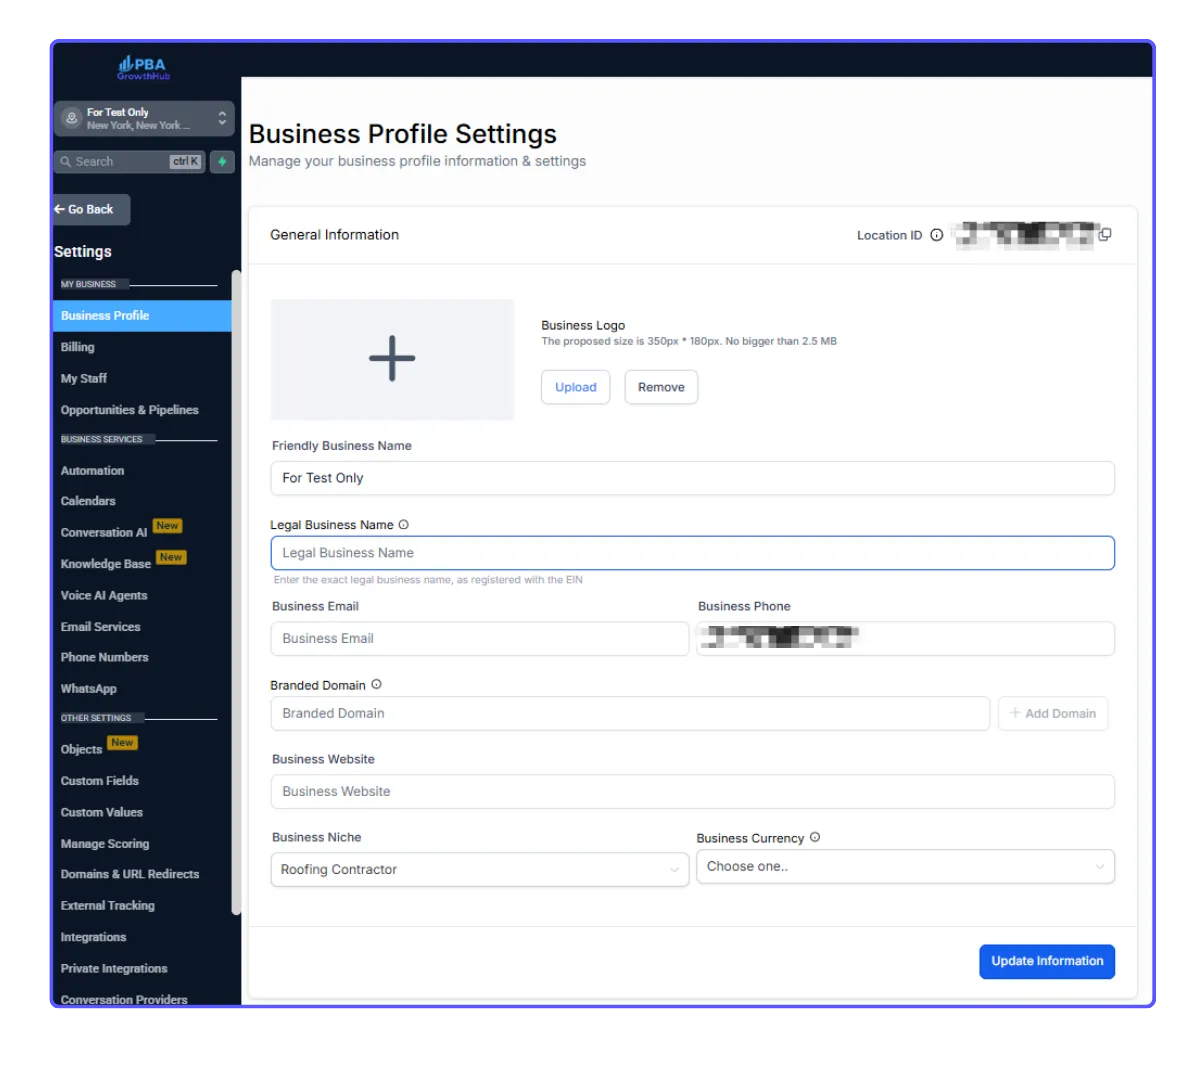
Task: Click the plus icon in logo placeholder
Action: (392, 358)
